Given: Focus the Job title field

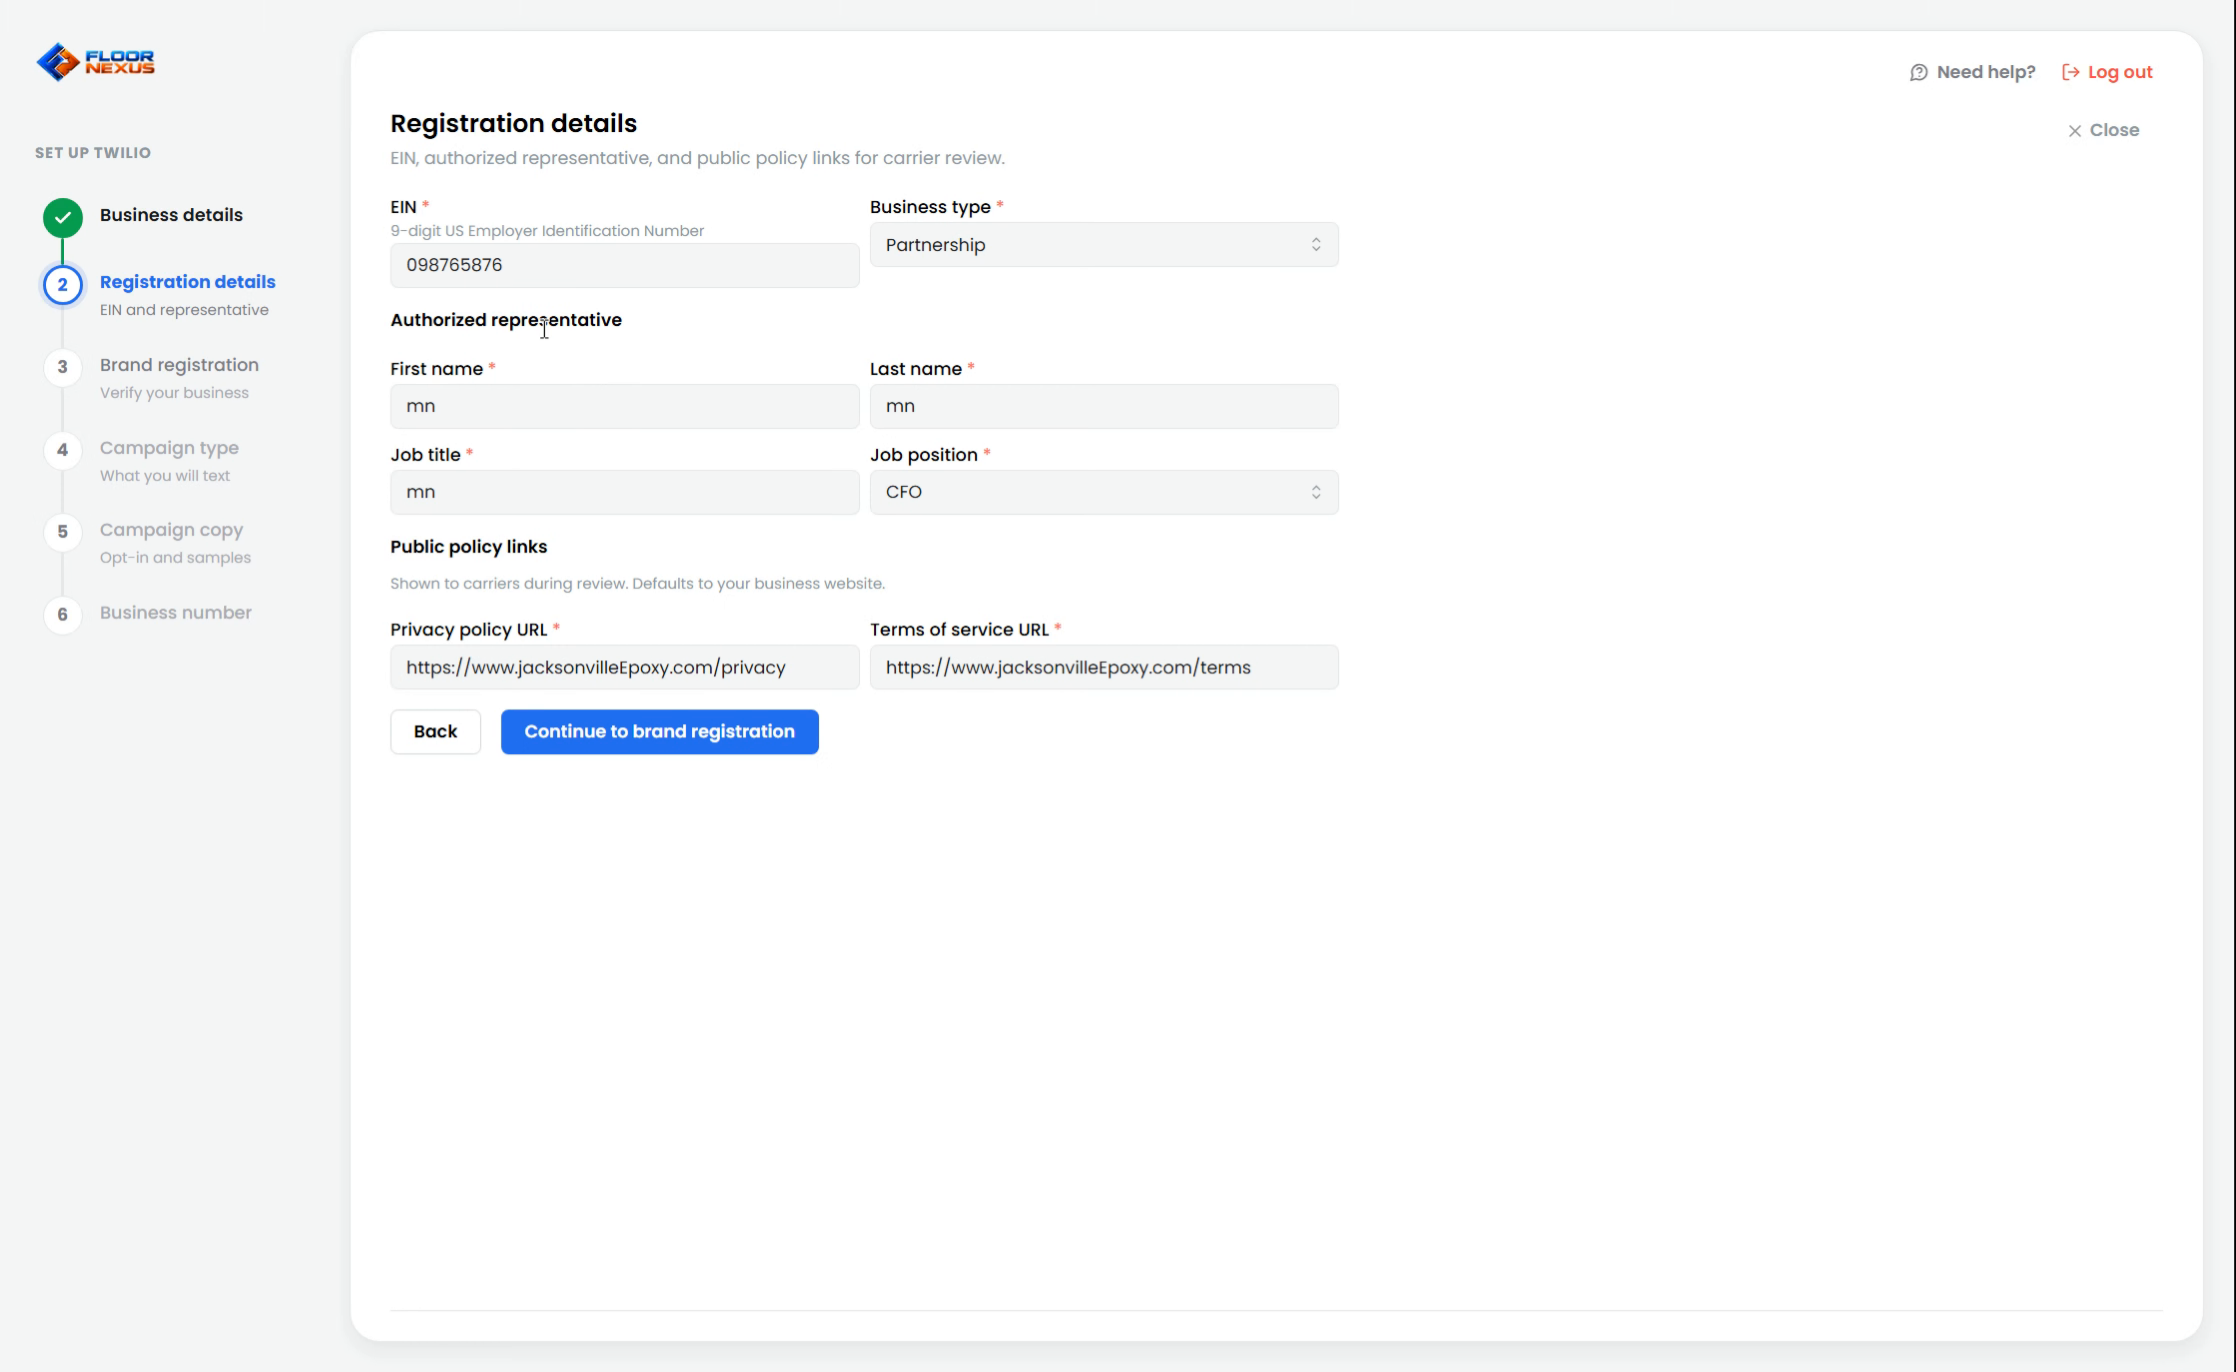Looking at the screenshot, I should coord(625,492).
